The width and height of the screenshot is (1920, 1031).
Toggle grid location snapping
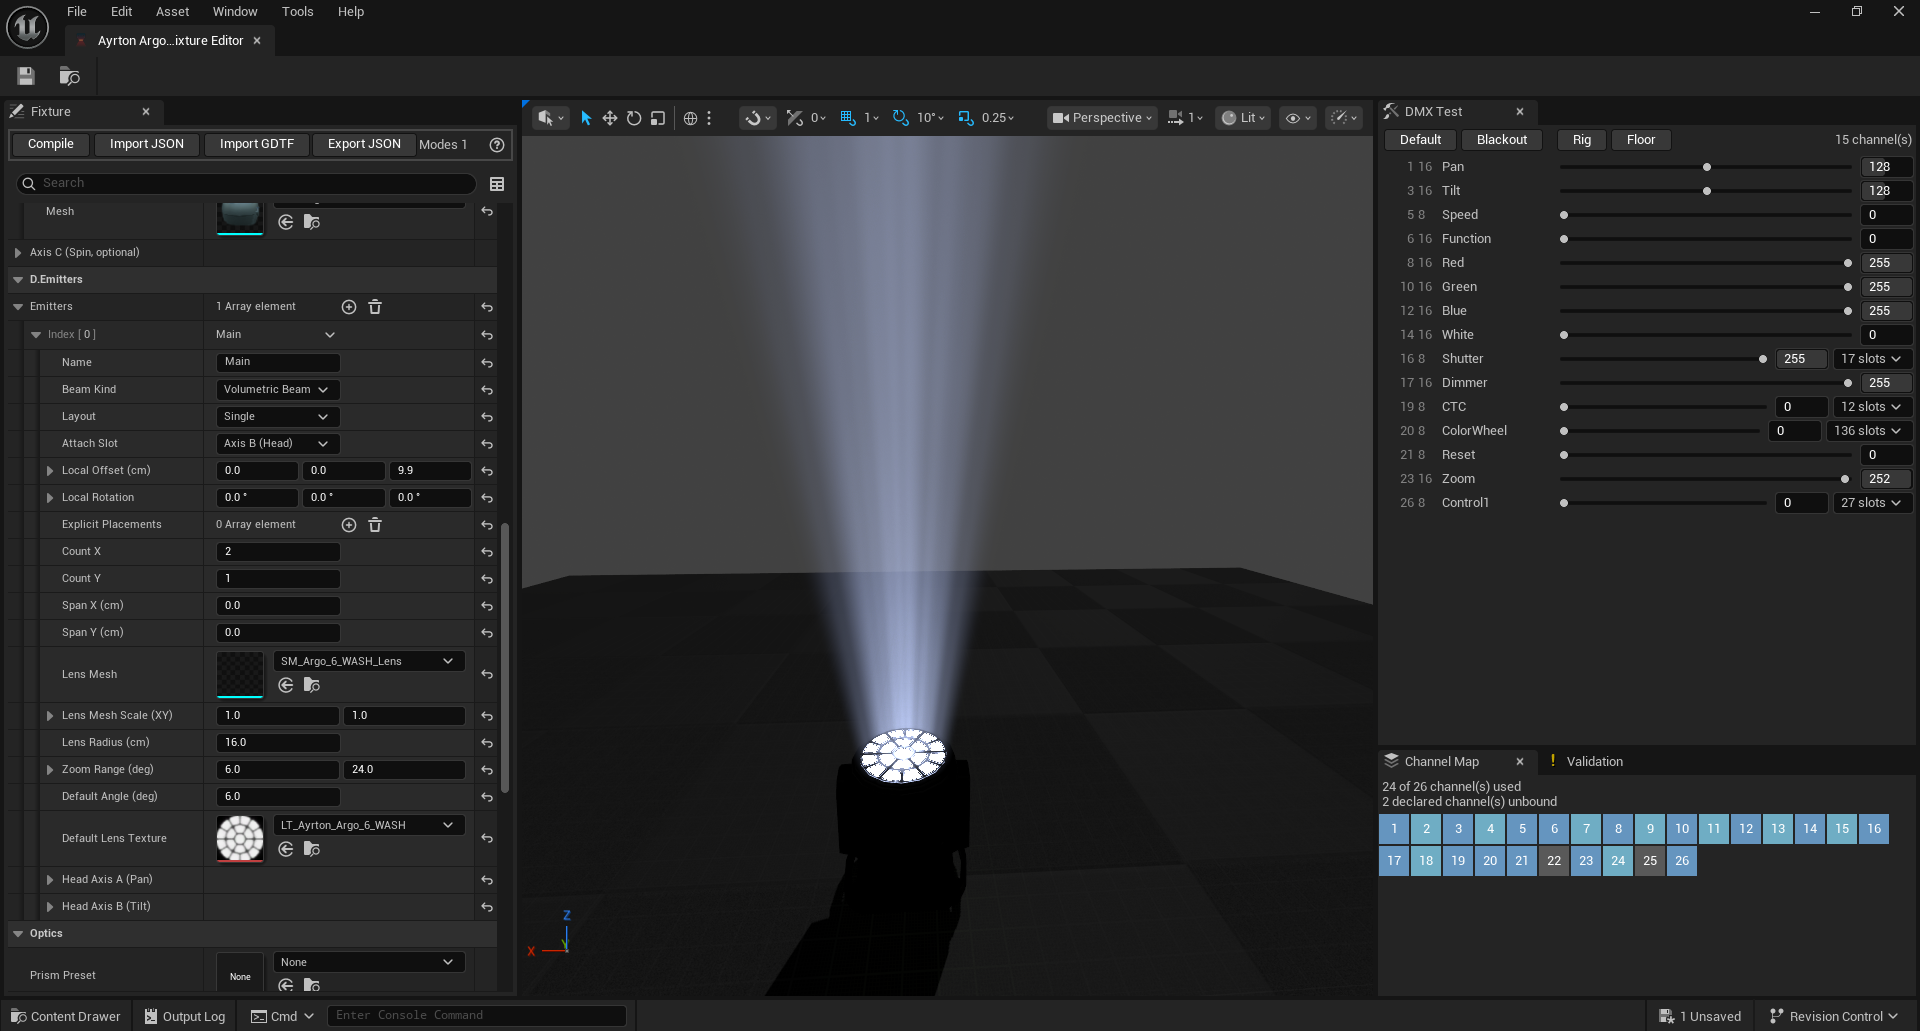pos(848,118)
